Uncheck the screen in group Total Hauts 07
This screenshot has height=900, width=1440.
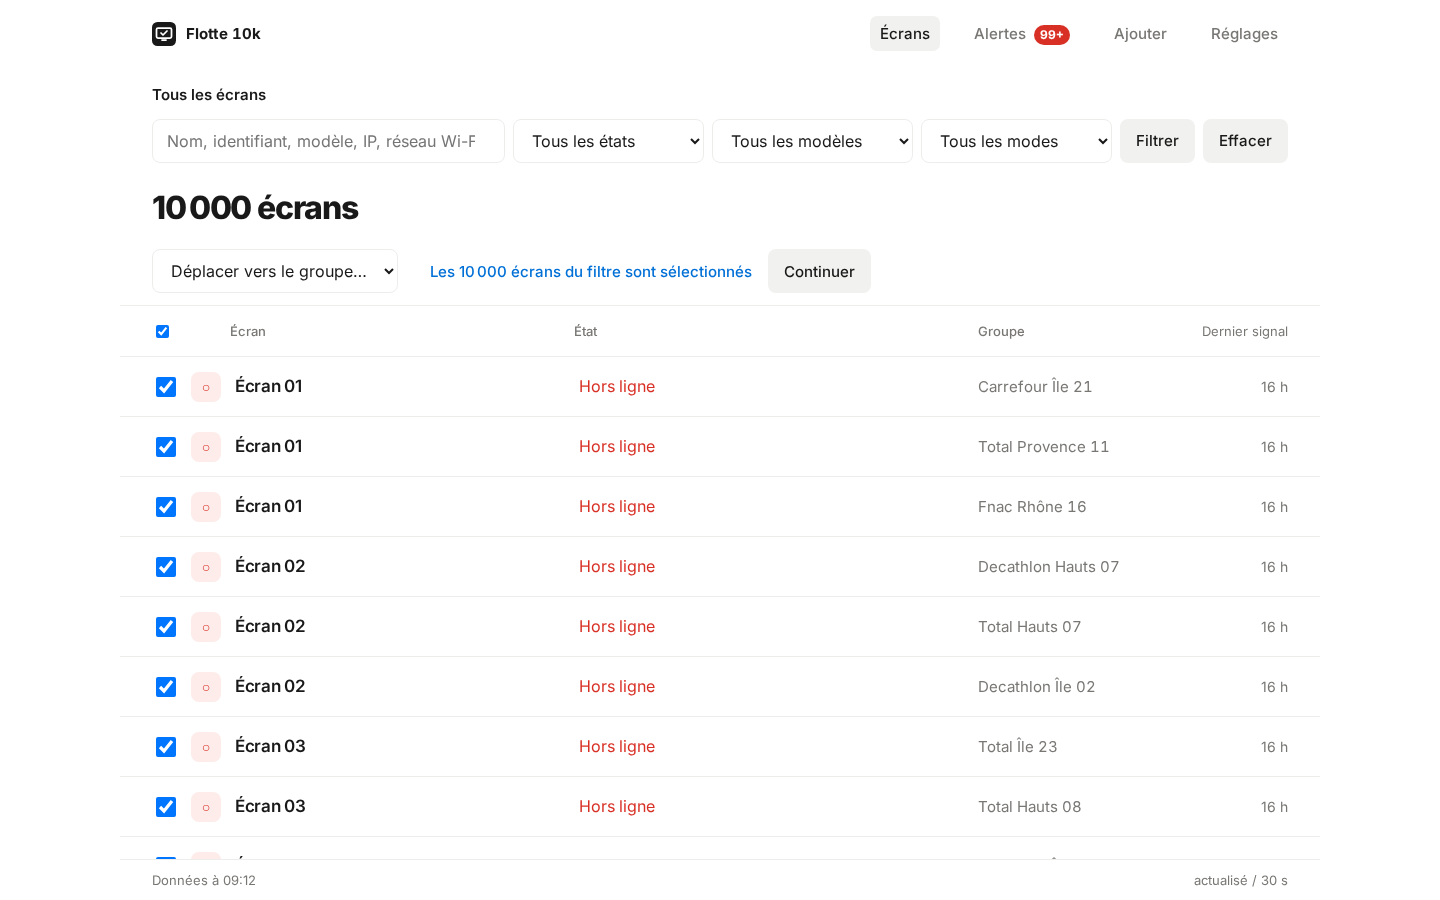(x=166, y=627)
